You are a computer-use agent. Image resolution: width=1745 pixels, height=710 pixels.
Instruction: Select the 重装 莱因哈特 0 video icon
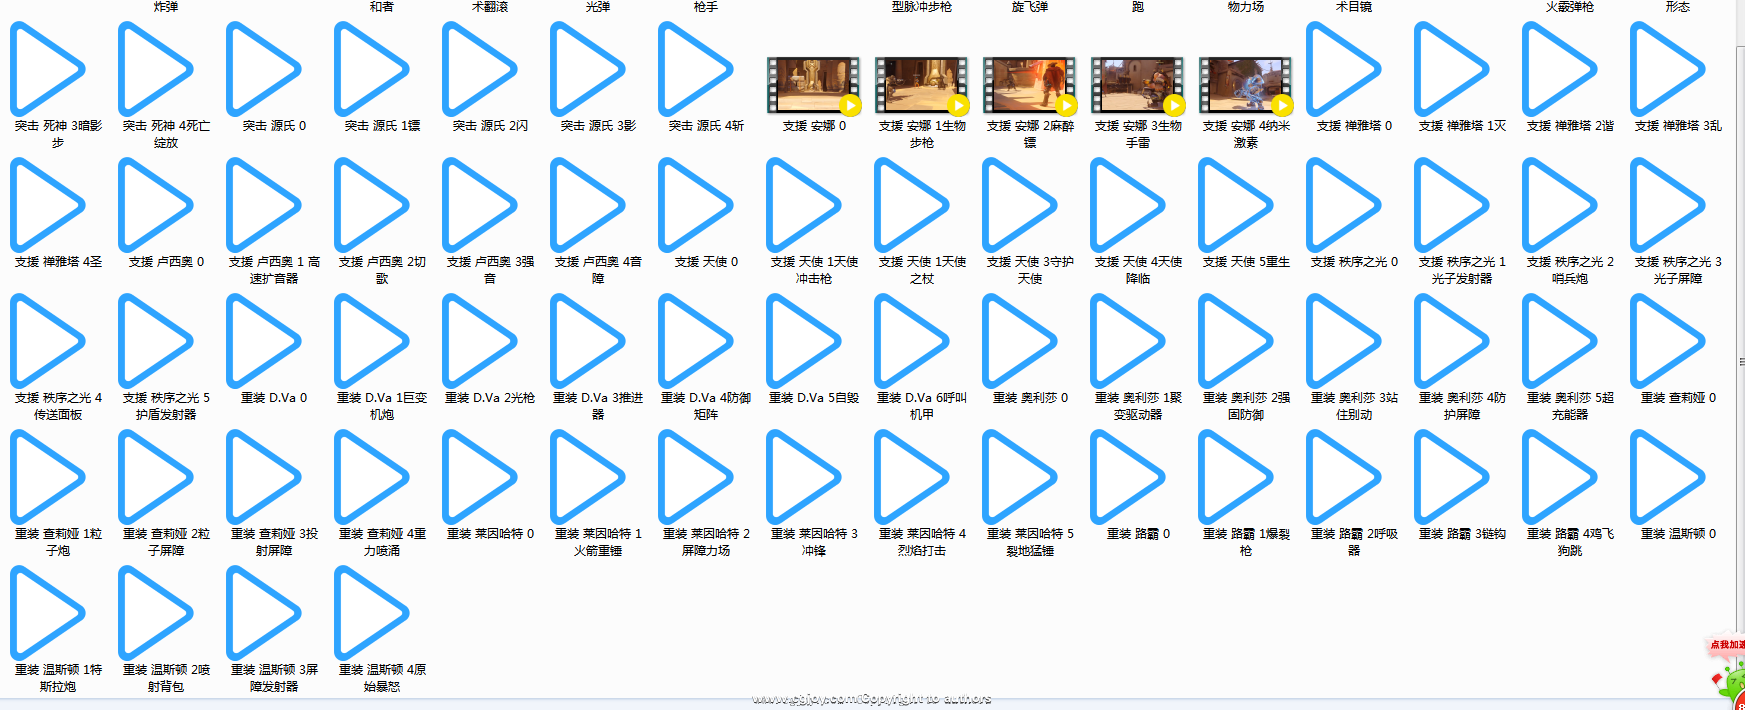[480, 477]
